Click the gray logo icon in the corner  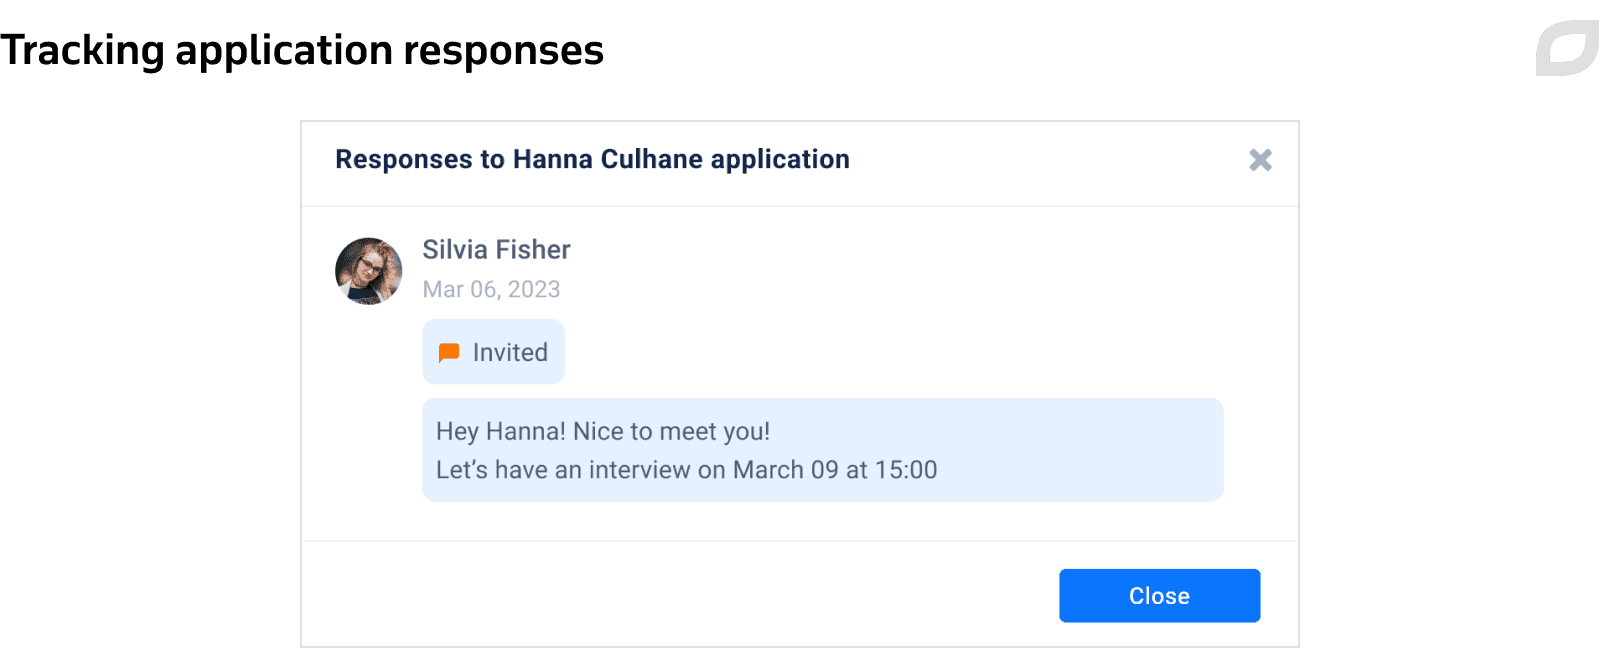pos(1567,48)
